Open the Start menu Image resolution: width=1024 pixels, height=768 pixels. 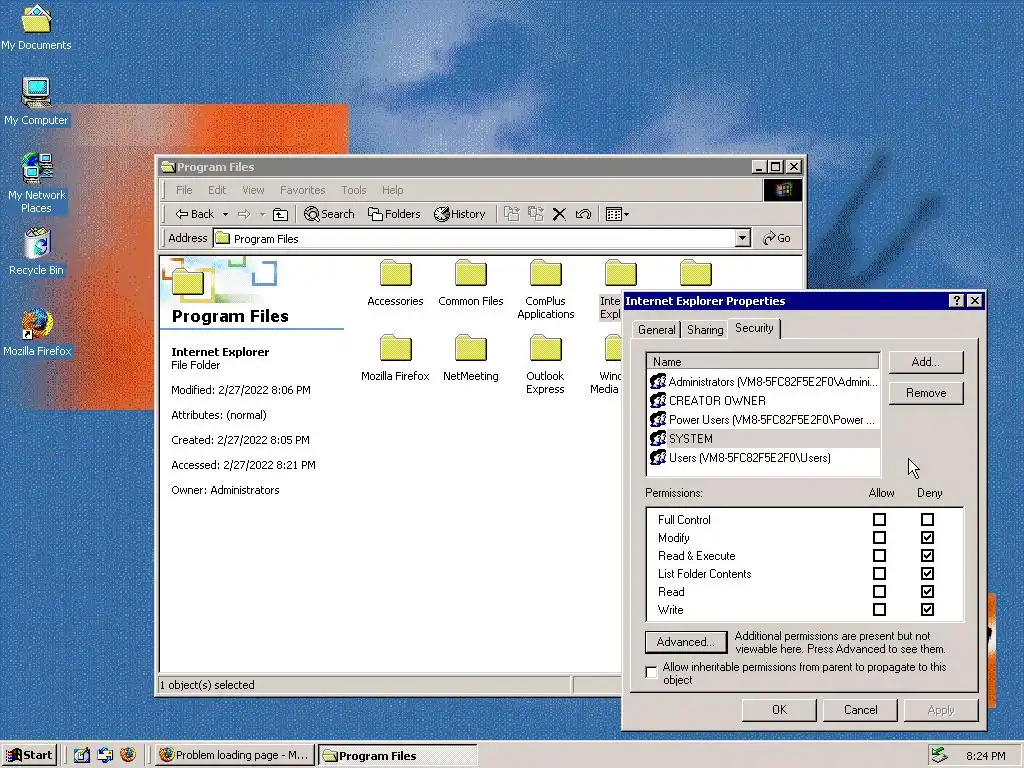tap(29, 755)
